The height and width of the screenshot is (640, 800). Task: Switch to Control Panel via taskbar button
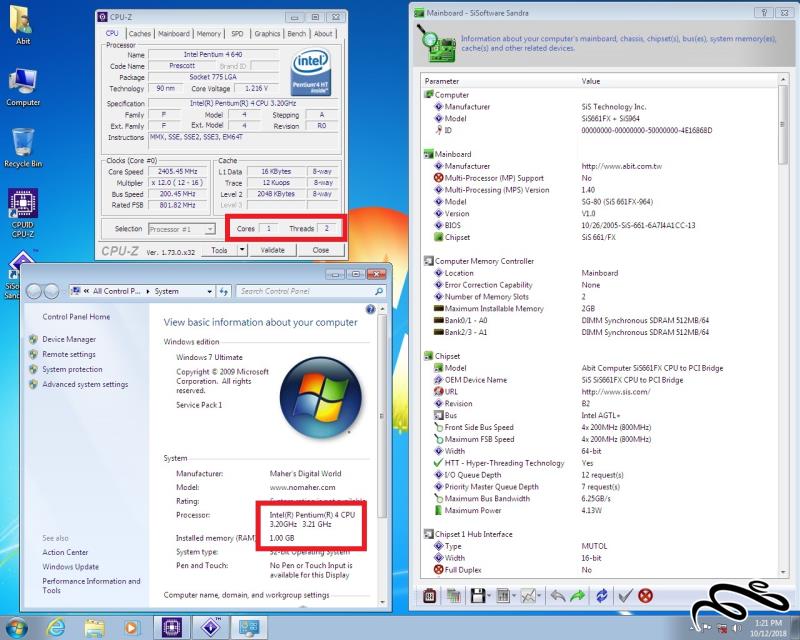(249, 628)
